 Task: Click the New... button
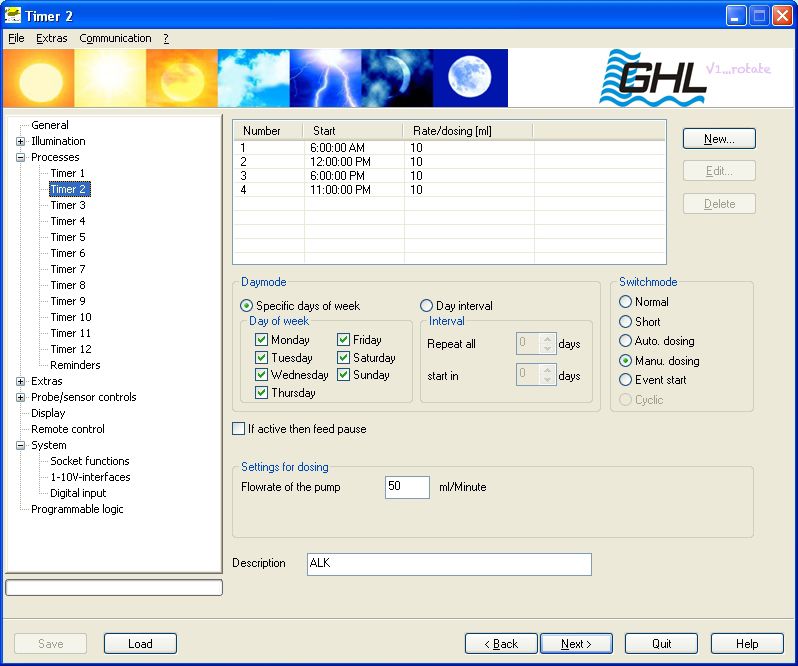tap(718, 139)
